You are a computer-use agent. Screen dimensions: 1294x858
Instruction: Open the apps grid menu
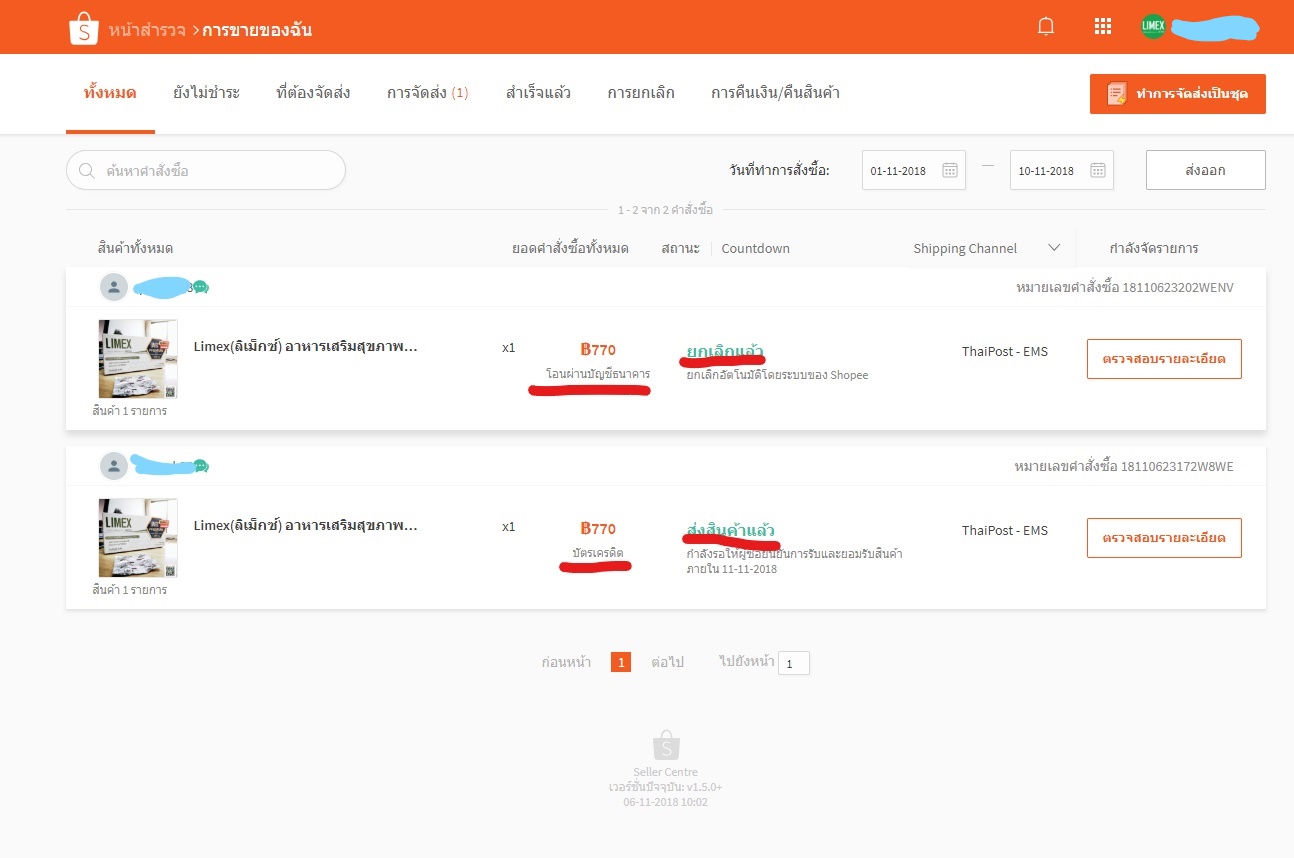(1103, 27)
